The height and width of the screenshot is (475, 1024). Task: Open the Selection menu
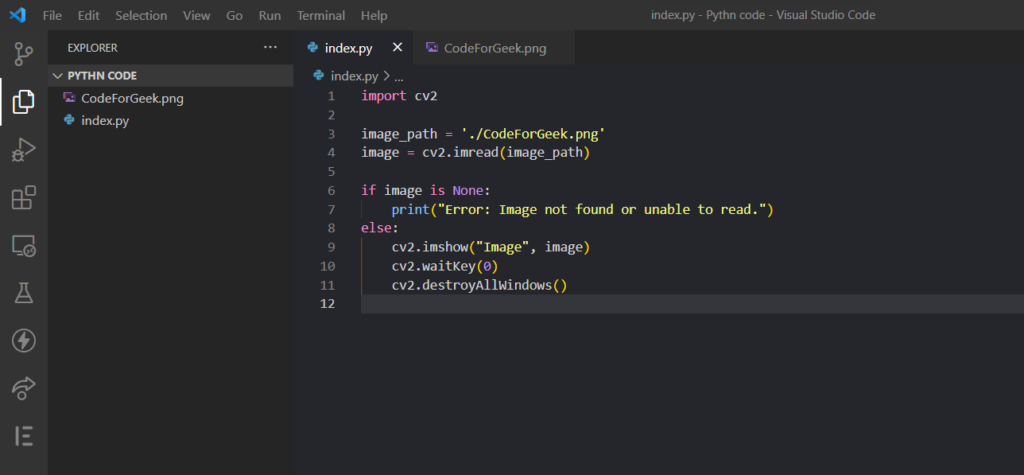pos(141,16)
